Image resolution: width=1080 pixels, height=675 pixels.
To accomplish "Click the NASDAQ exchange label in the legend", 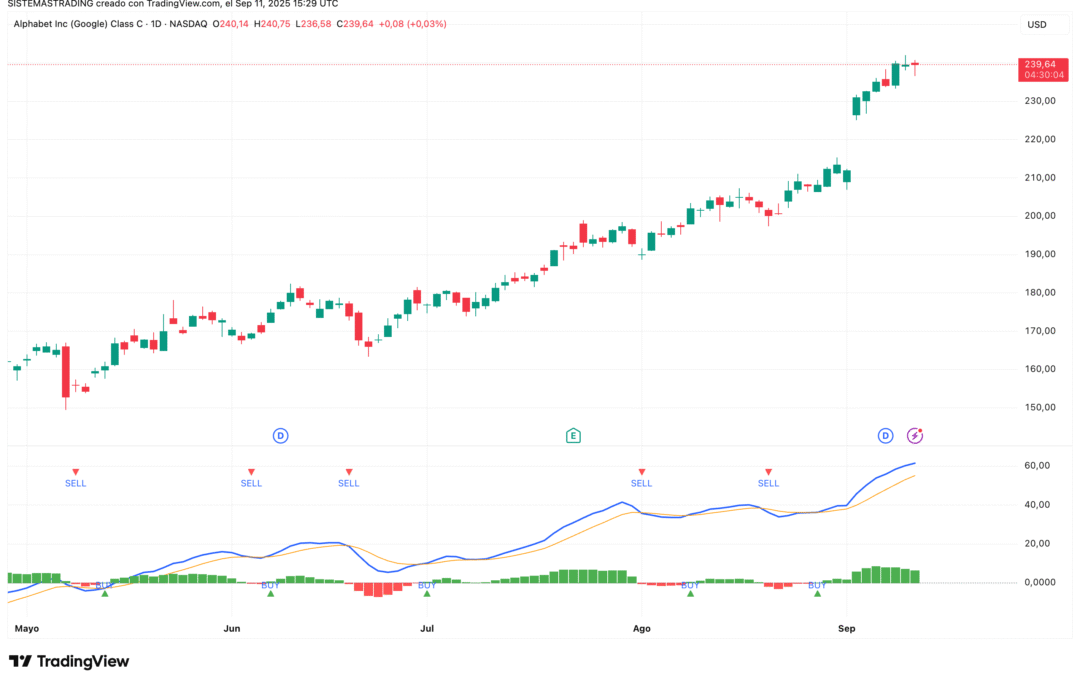I will coord(190,23).
